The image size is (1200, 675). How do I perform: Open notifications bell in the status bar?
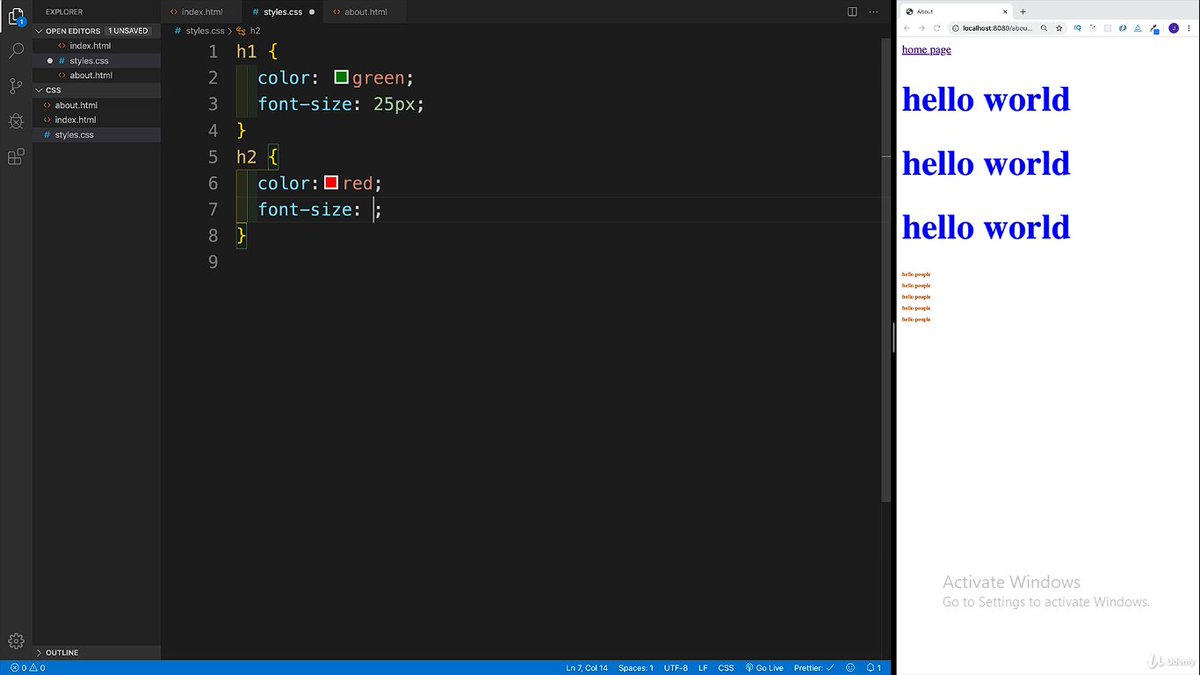point(873,667)
